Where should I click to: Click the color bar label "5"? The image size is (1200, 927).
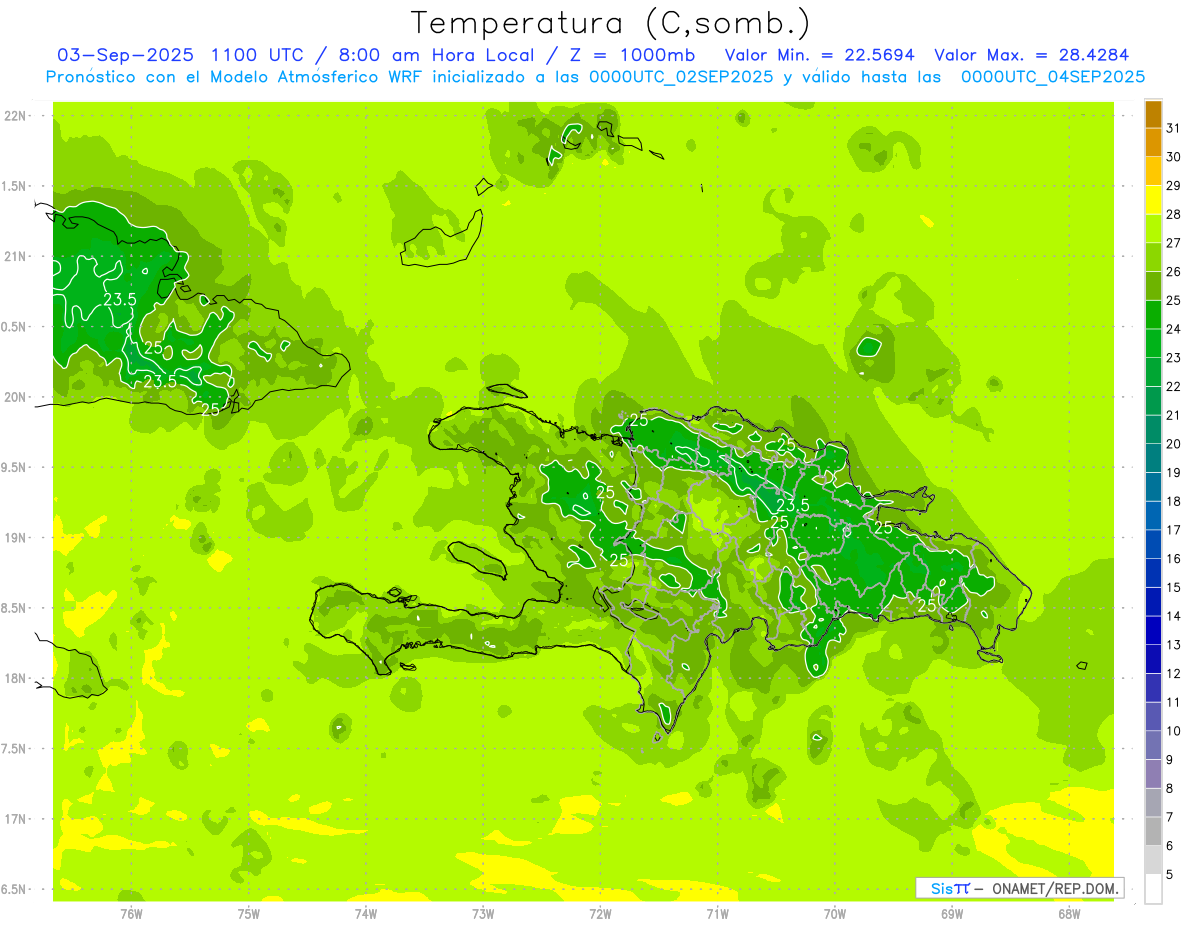coord(1170,874)
